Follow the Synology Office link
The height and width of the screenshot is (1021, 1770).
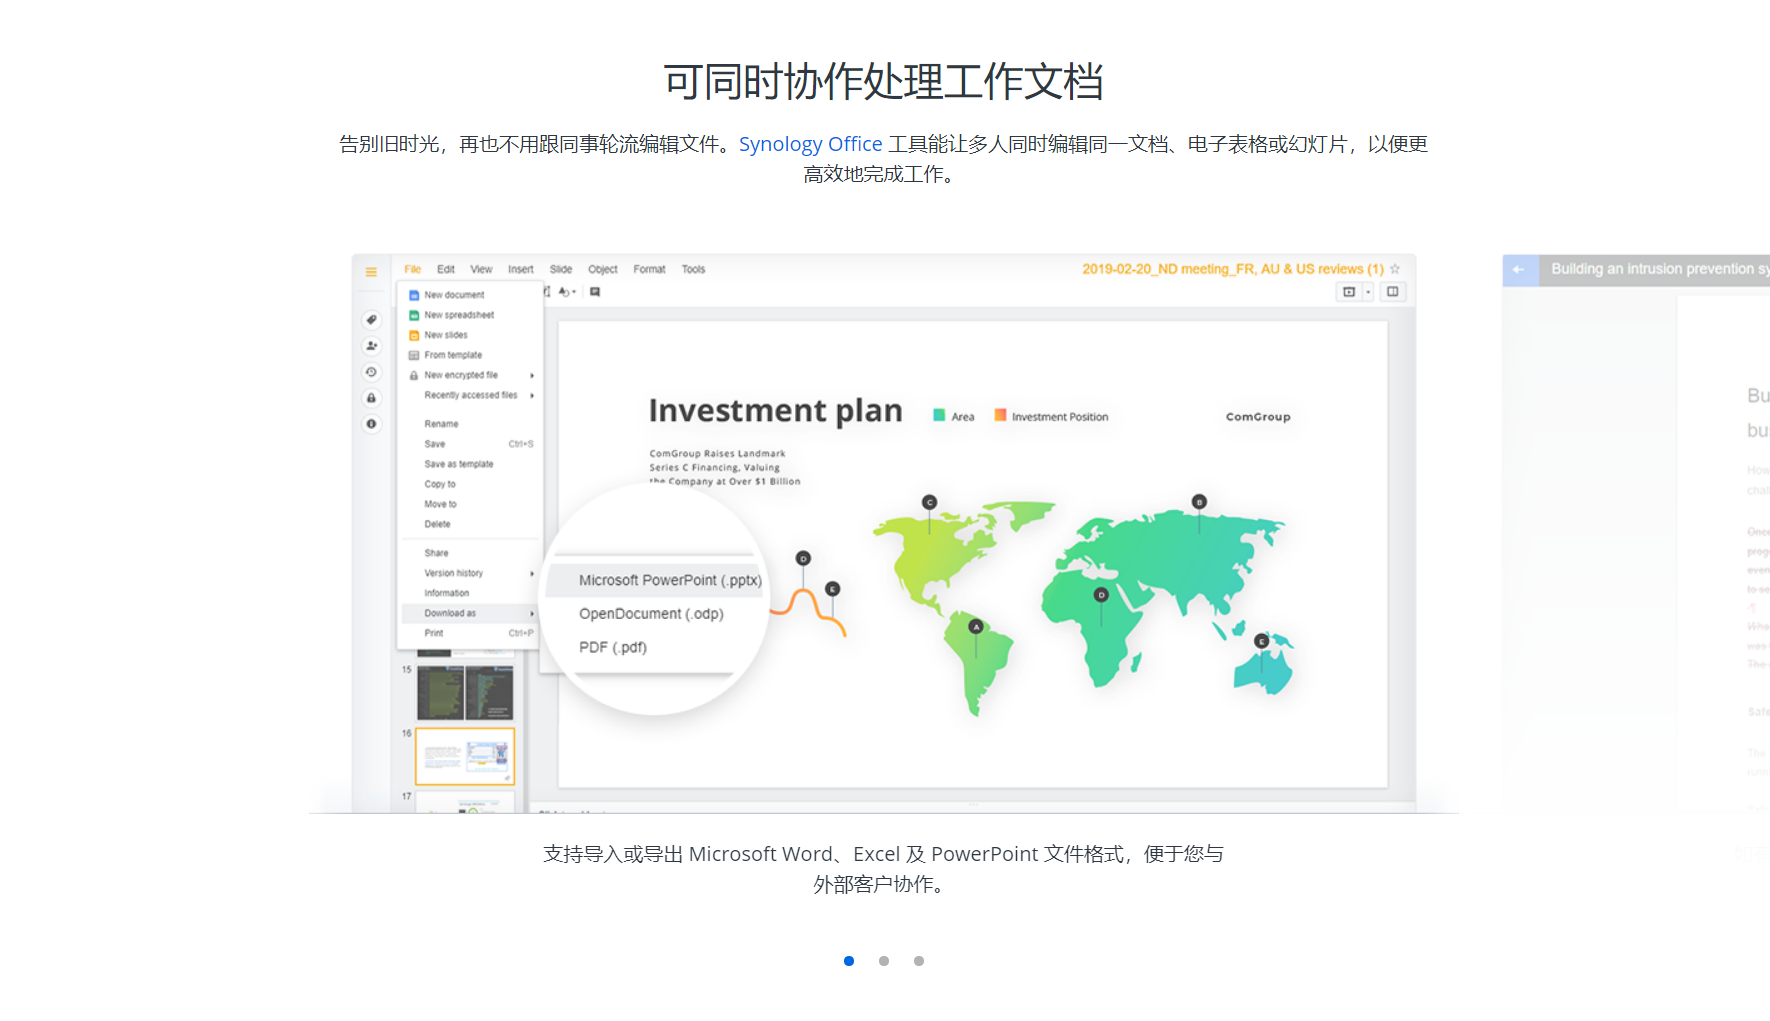click(810, 144)
